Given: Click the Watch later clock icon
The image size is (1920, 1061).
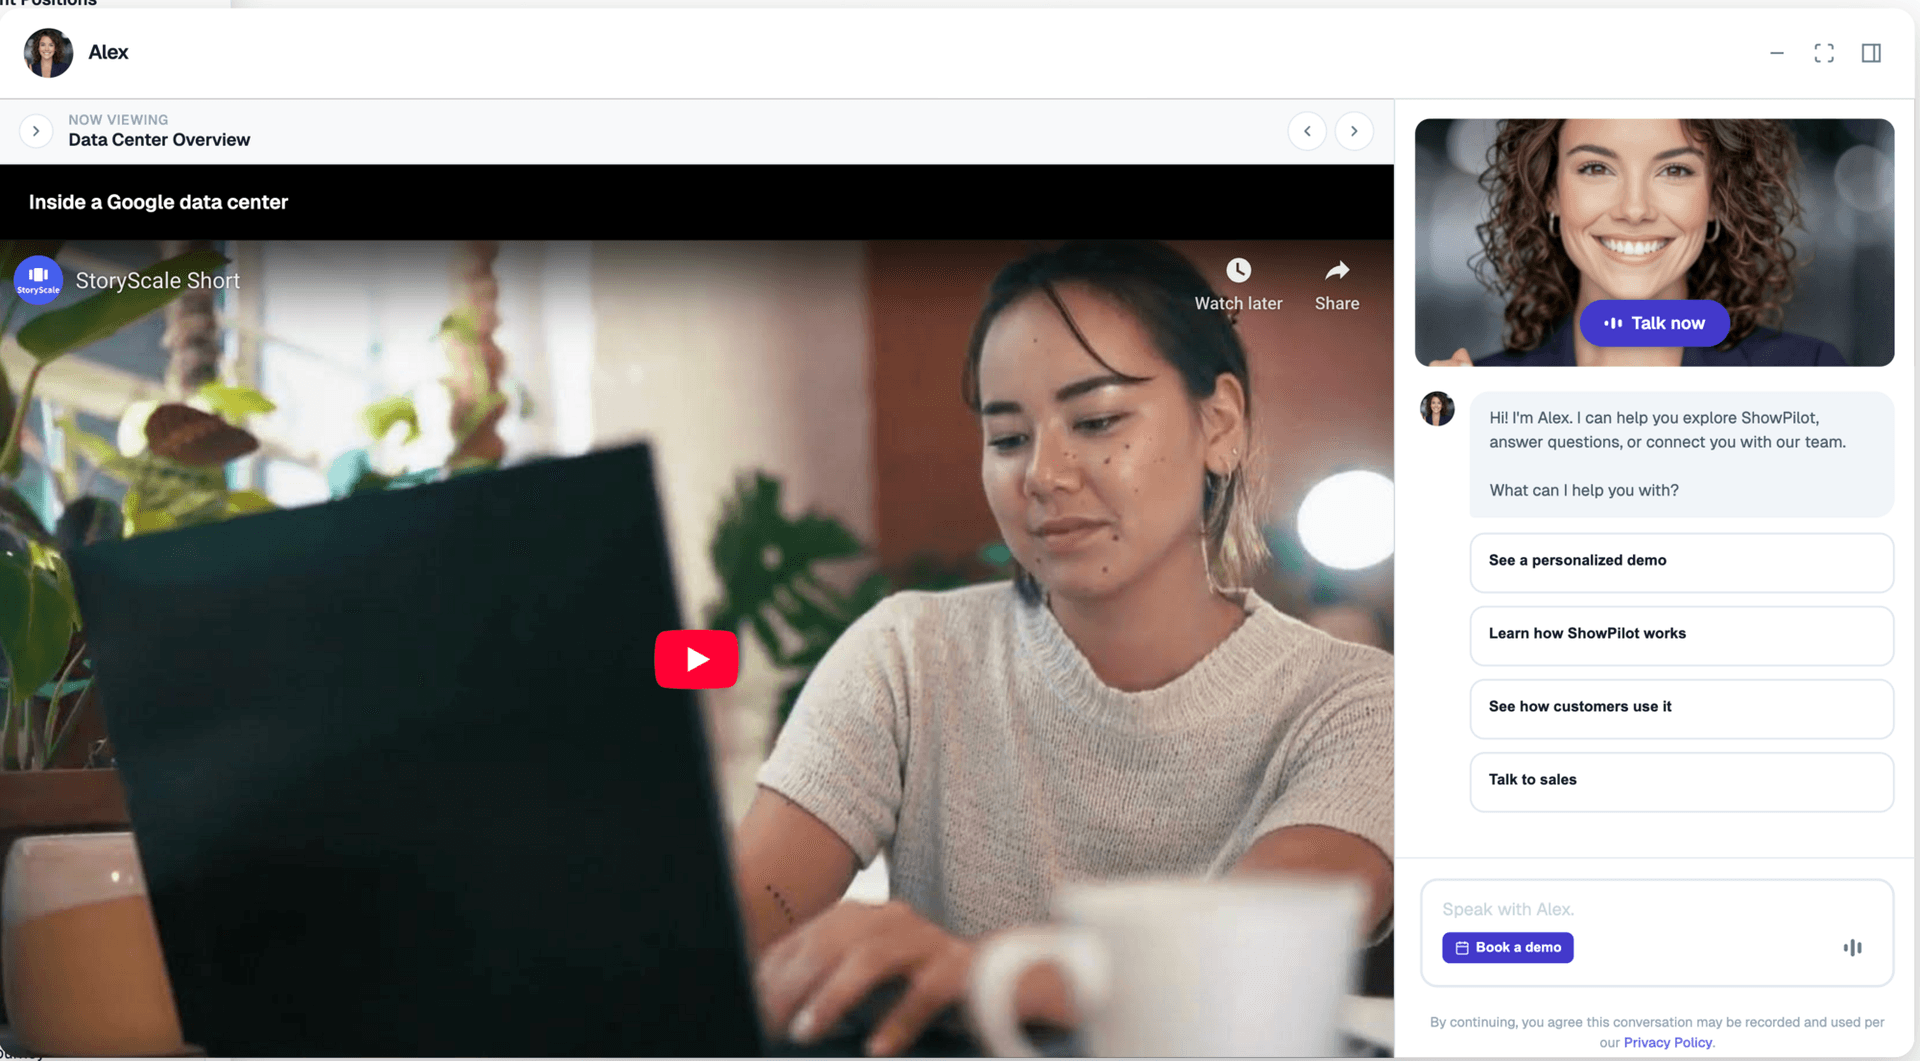Looking at the screenshot, I should (x=1238, y=268).
